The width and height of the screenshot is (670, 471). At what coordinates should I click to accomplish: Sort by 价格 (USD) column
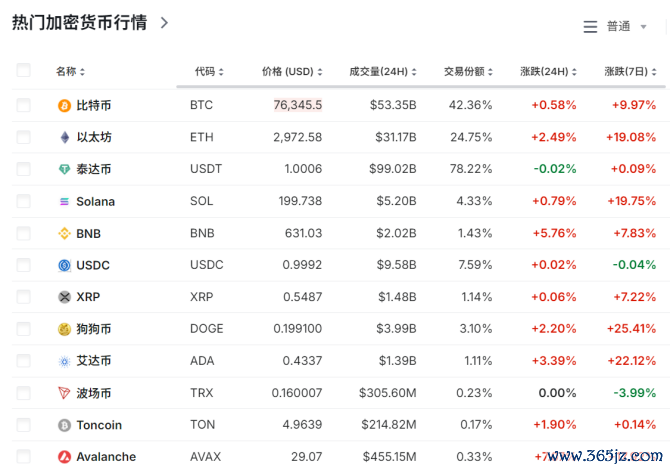point(292,72)
